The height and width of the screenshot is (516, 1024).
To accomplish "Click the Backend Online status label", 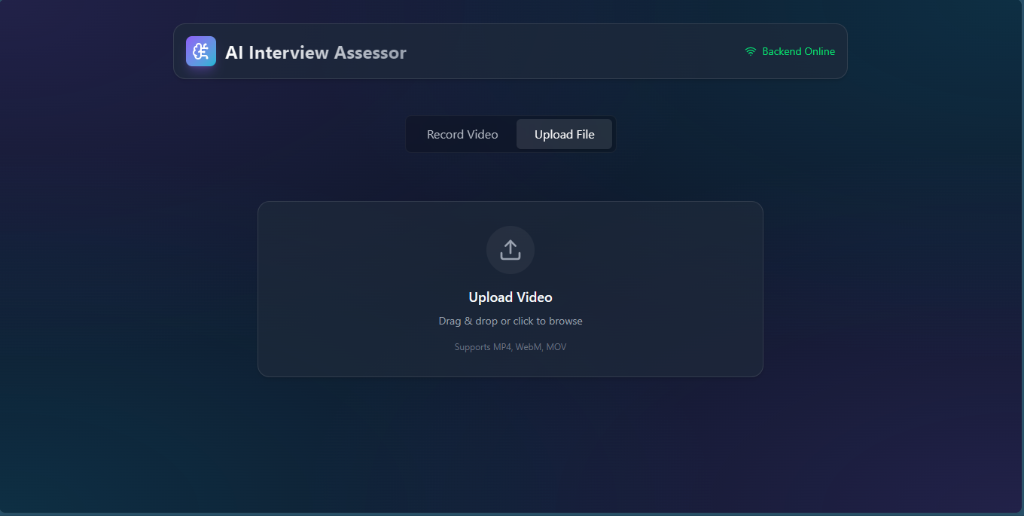I will (798, 52).
